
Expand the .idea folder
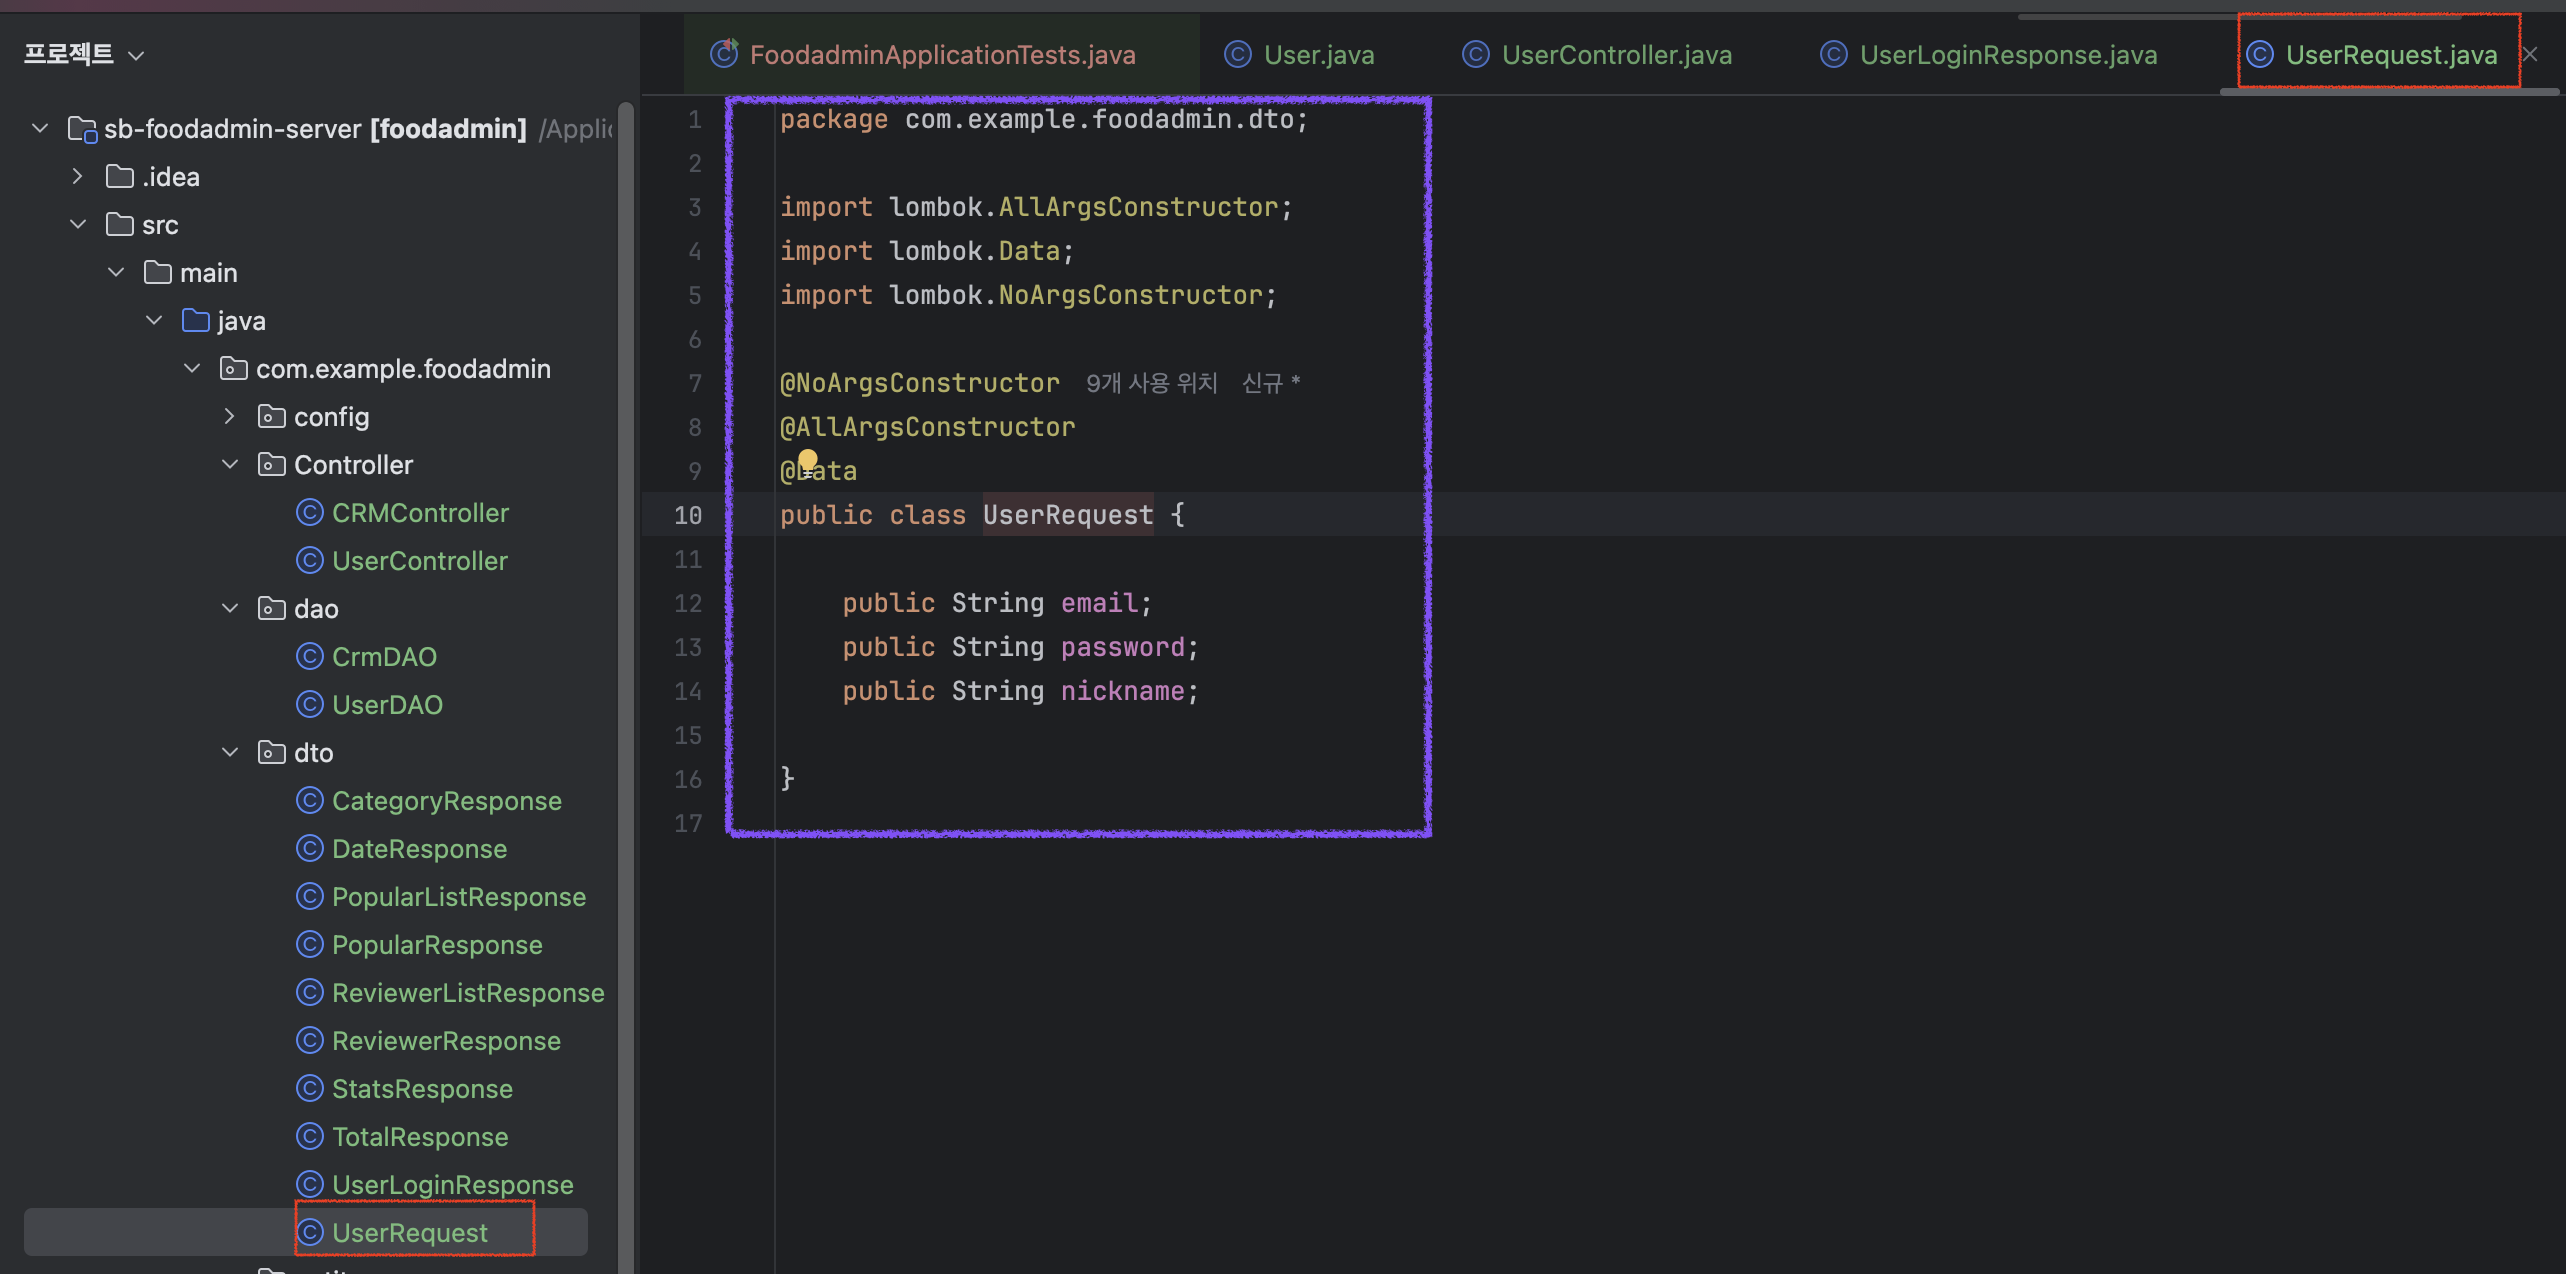pos(78,176)
